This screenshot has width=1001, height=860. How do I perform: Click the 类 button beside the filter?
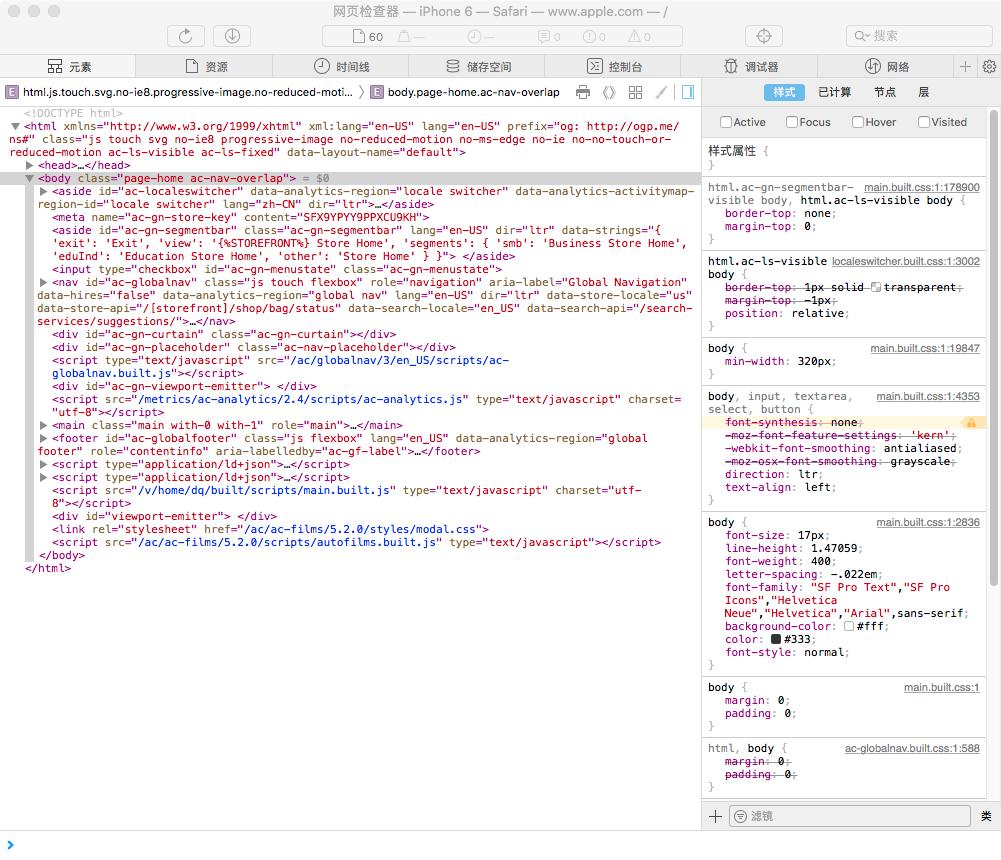986,816
